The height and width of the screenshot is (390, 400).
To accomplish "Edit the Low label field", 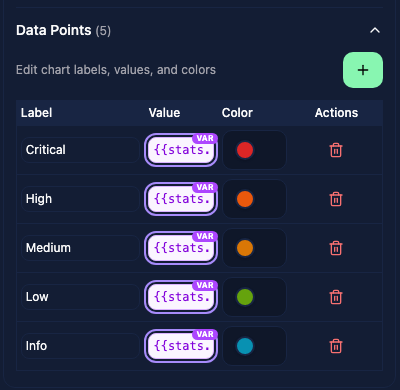I will pyautogui.click(x=80, y=297).
